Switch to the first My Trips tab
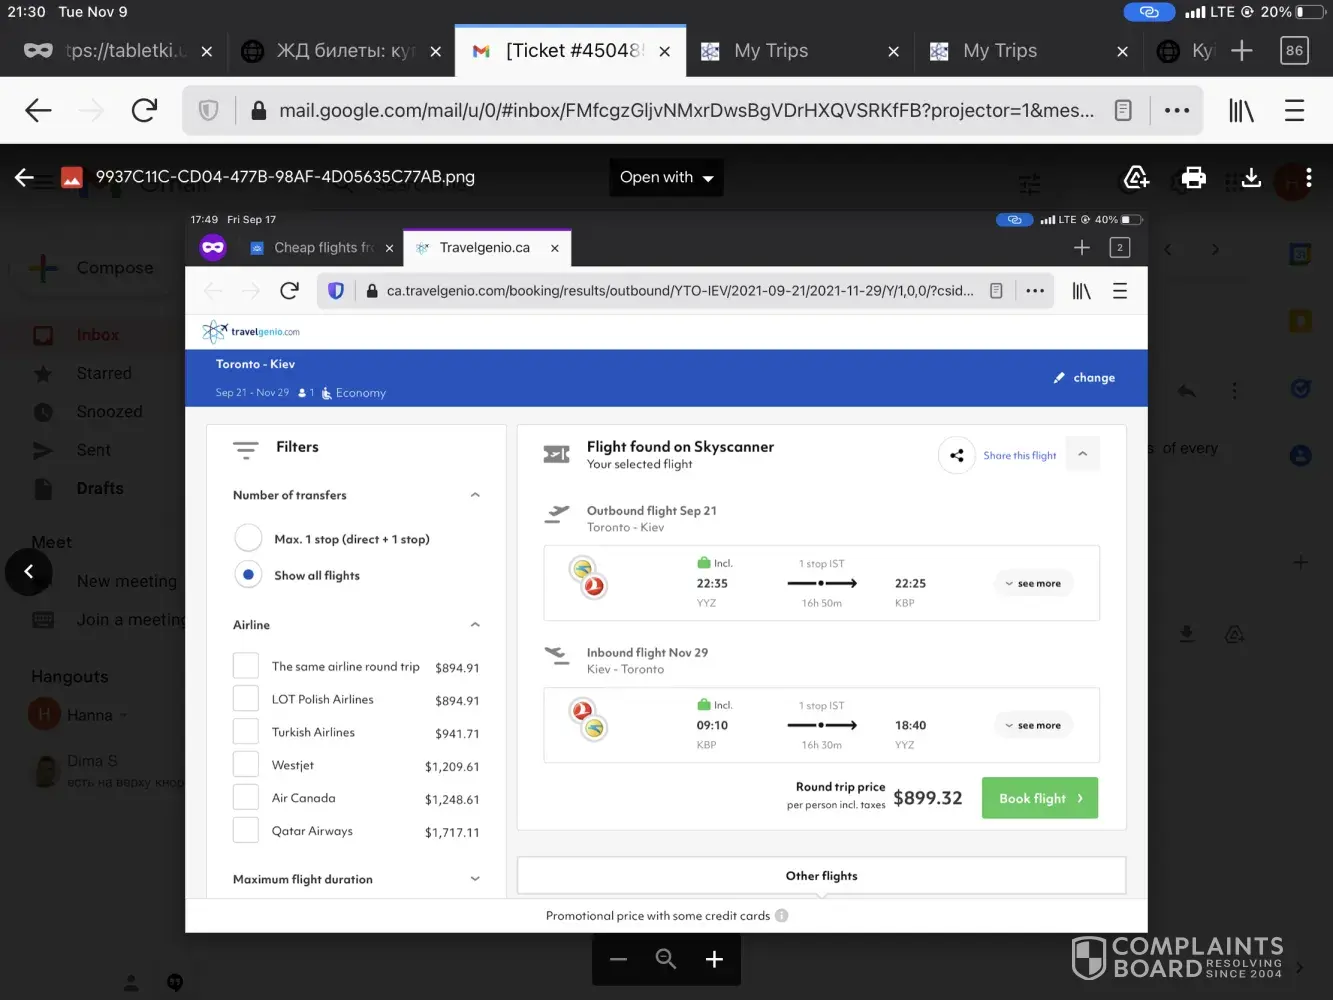The width and height of the screenshot is (1333, 1000). point(771,51)
